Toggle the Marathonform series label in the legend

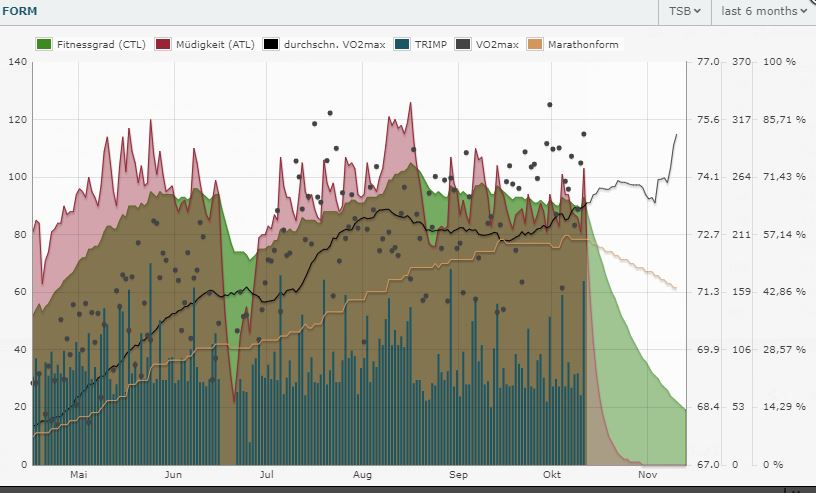(x=583, y=45)
